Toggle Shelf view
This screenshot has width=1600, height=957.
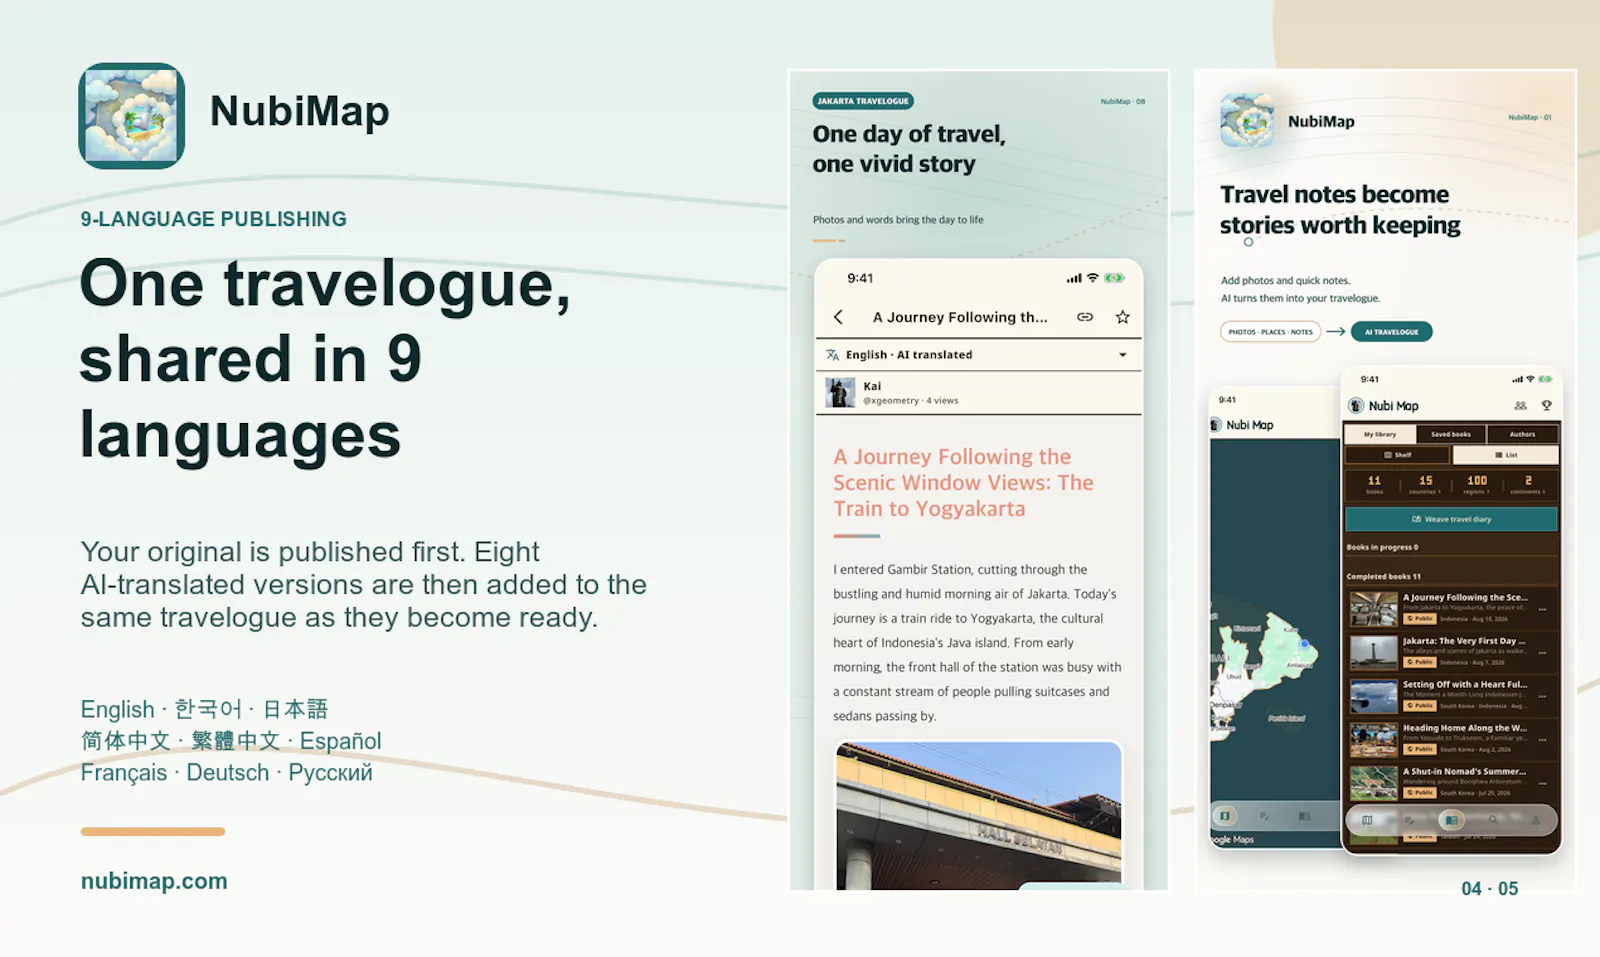1397,455
